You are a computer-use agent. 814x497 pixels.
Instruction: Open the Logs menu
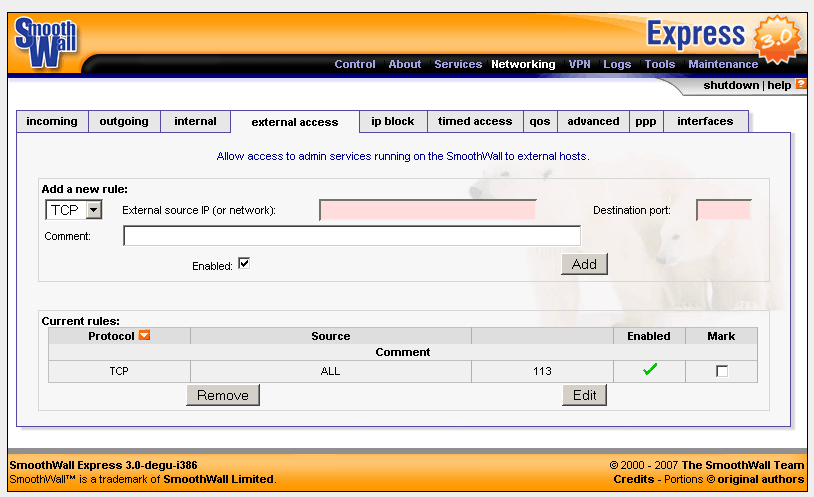click(617, 64)
